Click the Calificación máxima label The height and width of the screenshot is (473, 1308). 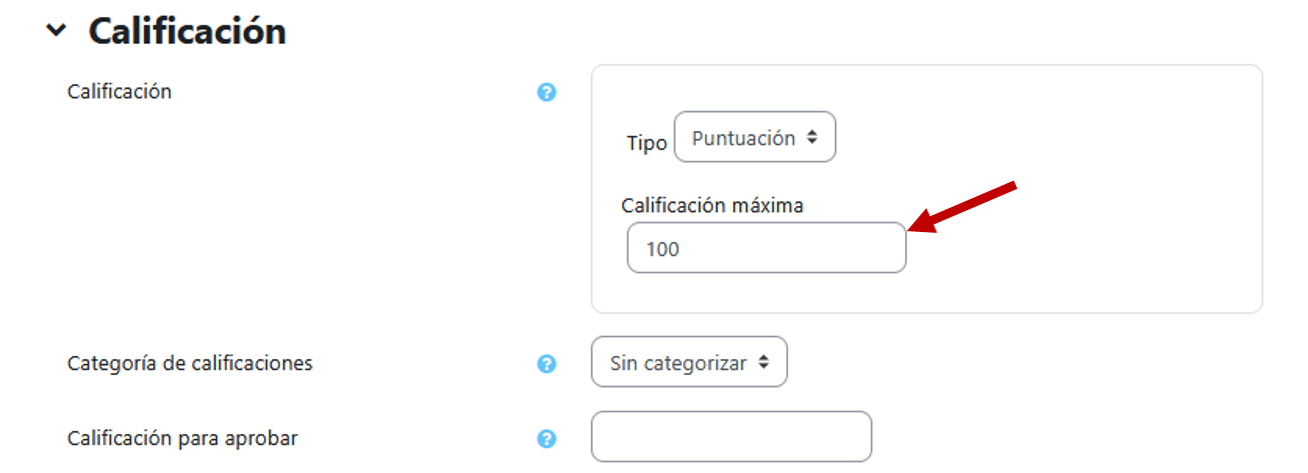(712, 205)
